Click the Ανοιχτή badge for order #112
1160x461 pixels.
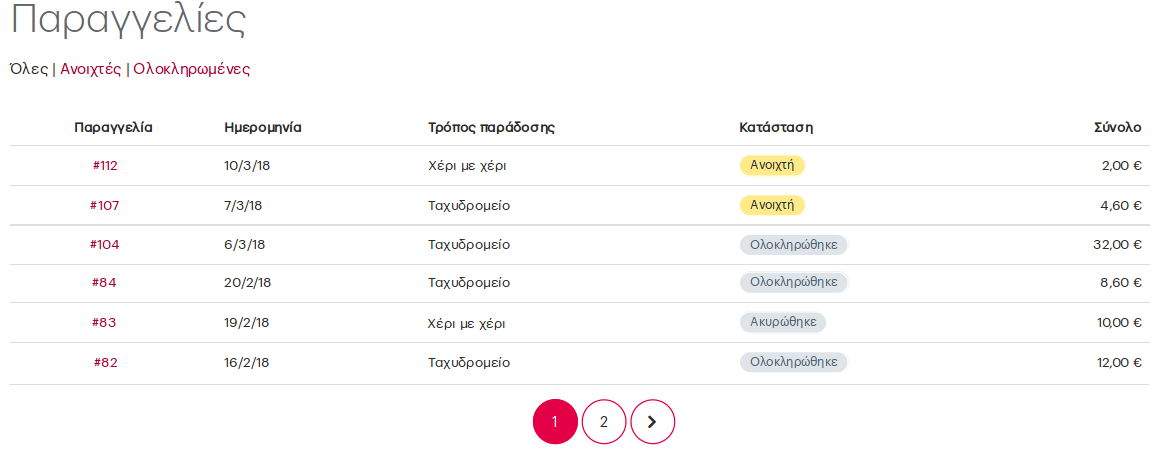(x=772, y=165)
